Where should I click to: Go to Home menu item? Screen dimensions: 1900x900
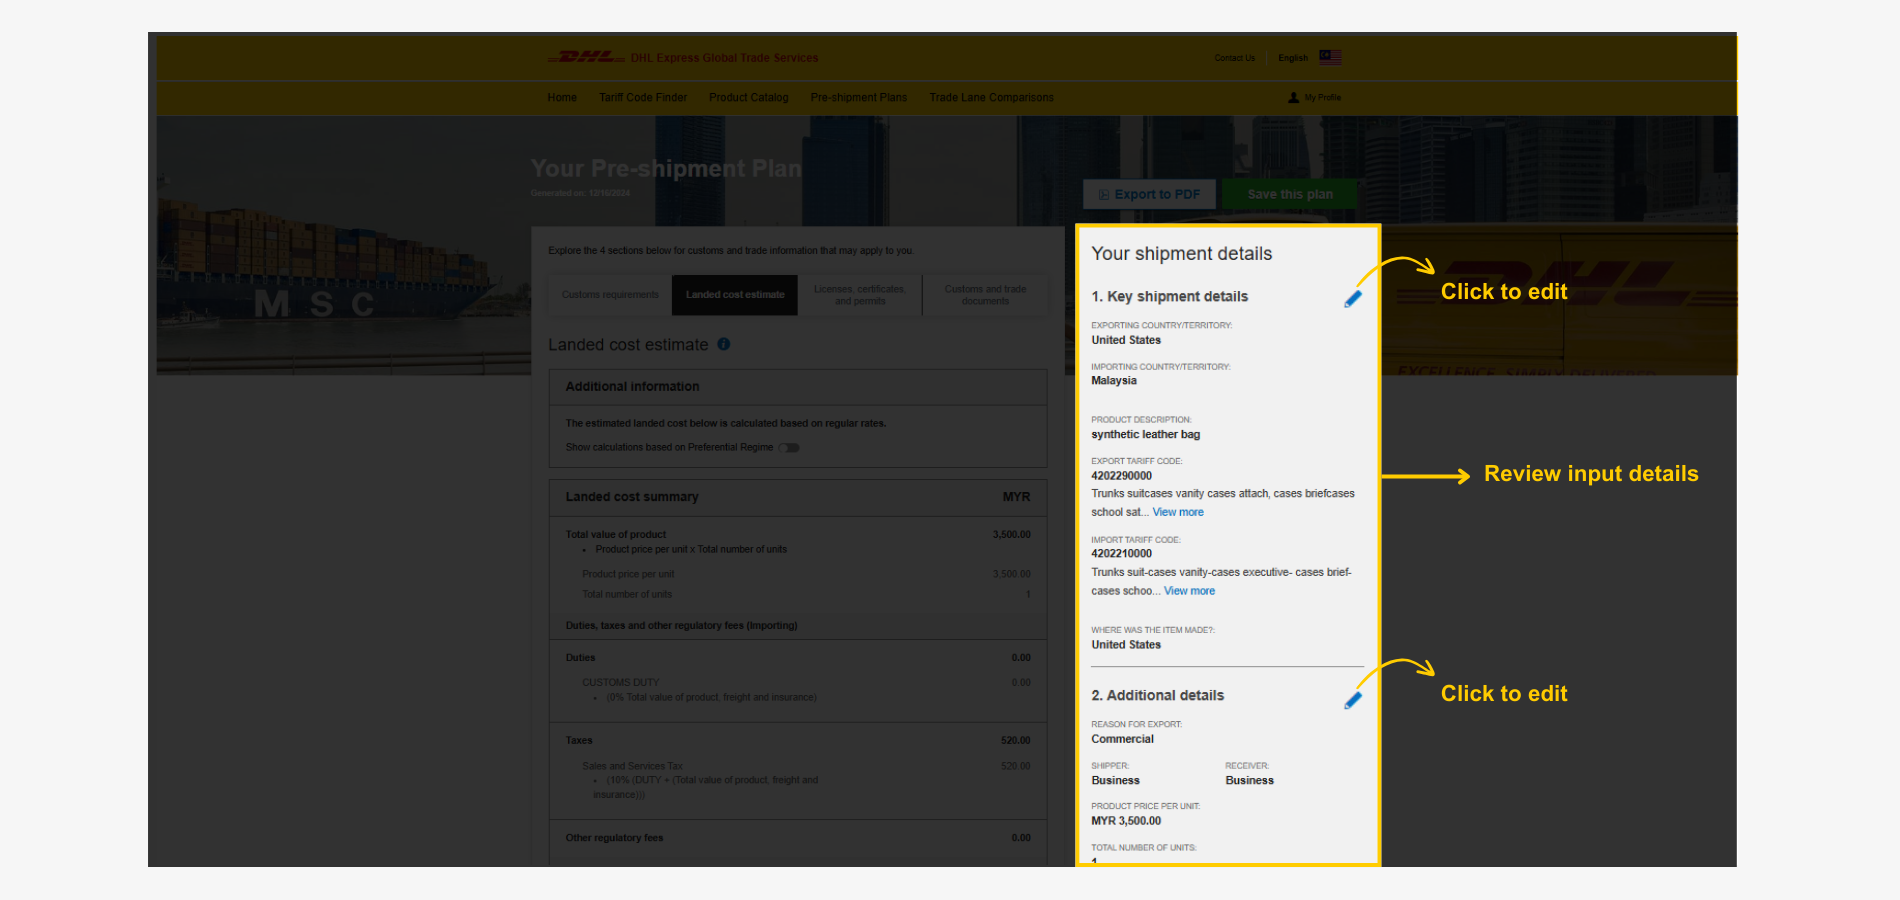[562, 97]
